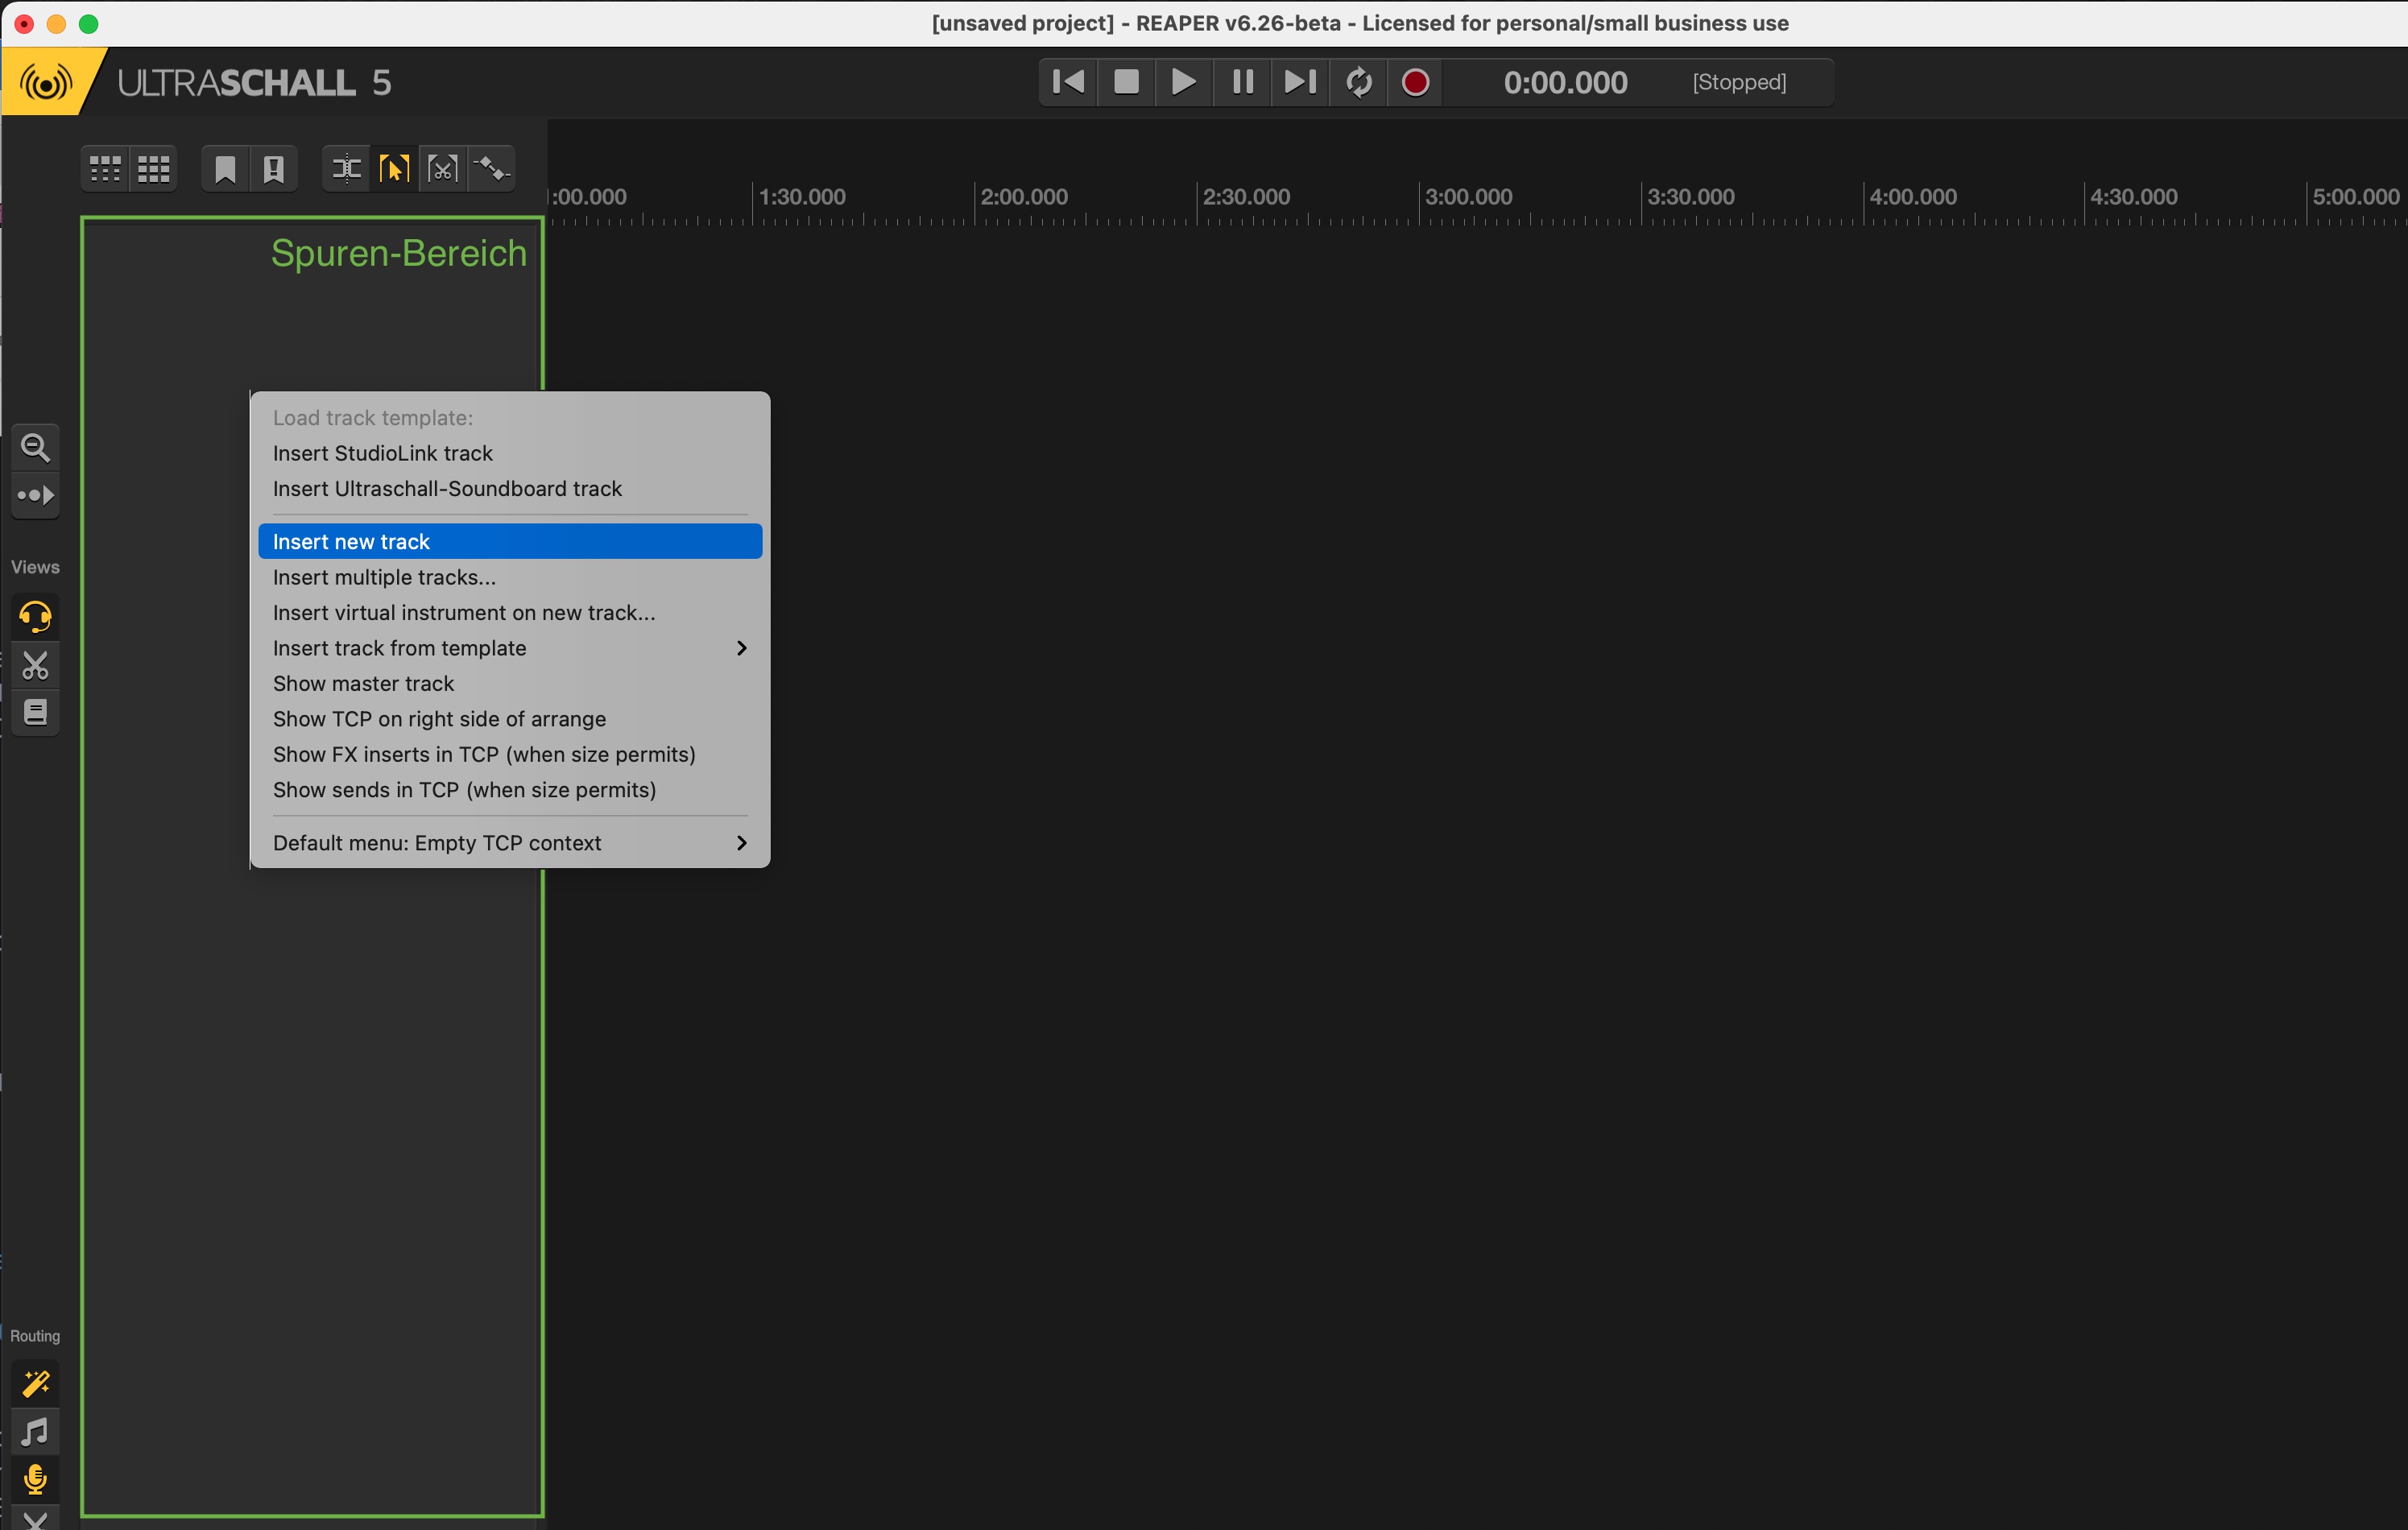Click the zoom out magnifier icon
Viewport: 2408px width, 1530px height.
click(35, 447)
